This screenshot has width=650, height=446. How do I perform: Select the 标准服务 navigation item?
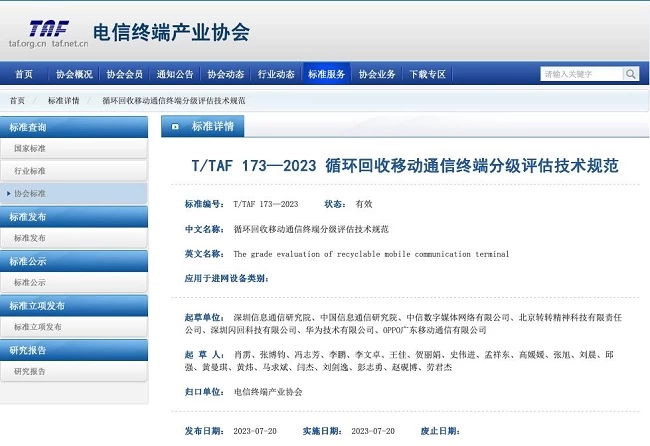click(327, 74)
